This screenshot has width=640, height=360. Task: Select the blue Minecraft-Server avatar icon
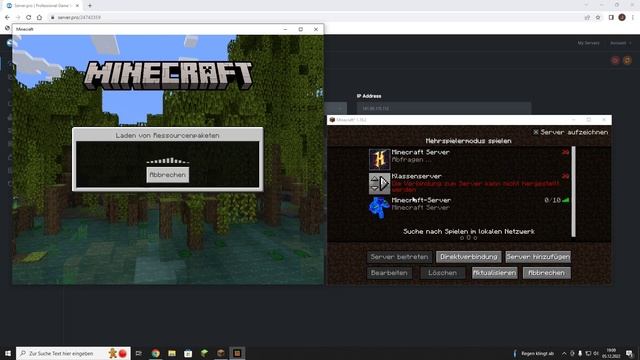point(379,207)
